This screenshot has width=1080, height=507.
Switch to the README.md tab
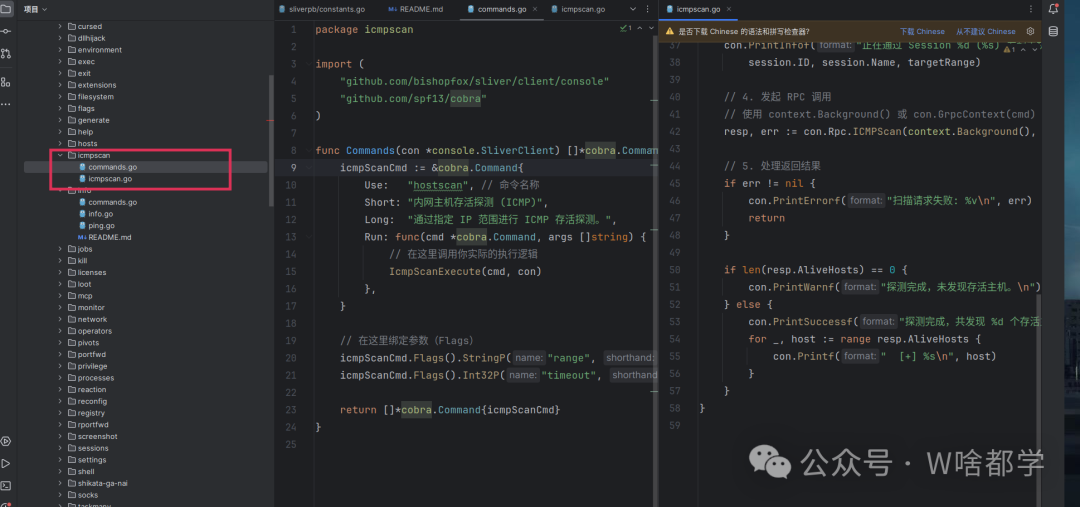tap(421, 9)
